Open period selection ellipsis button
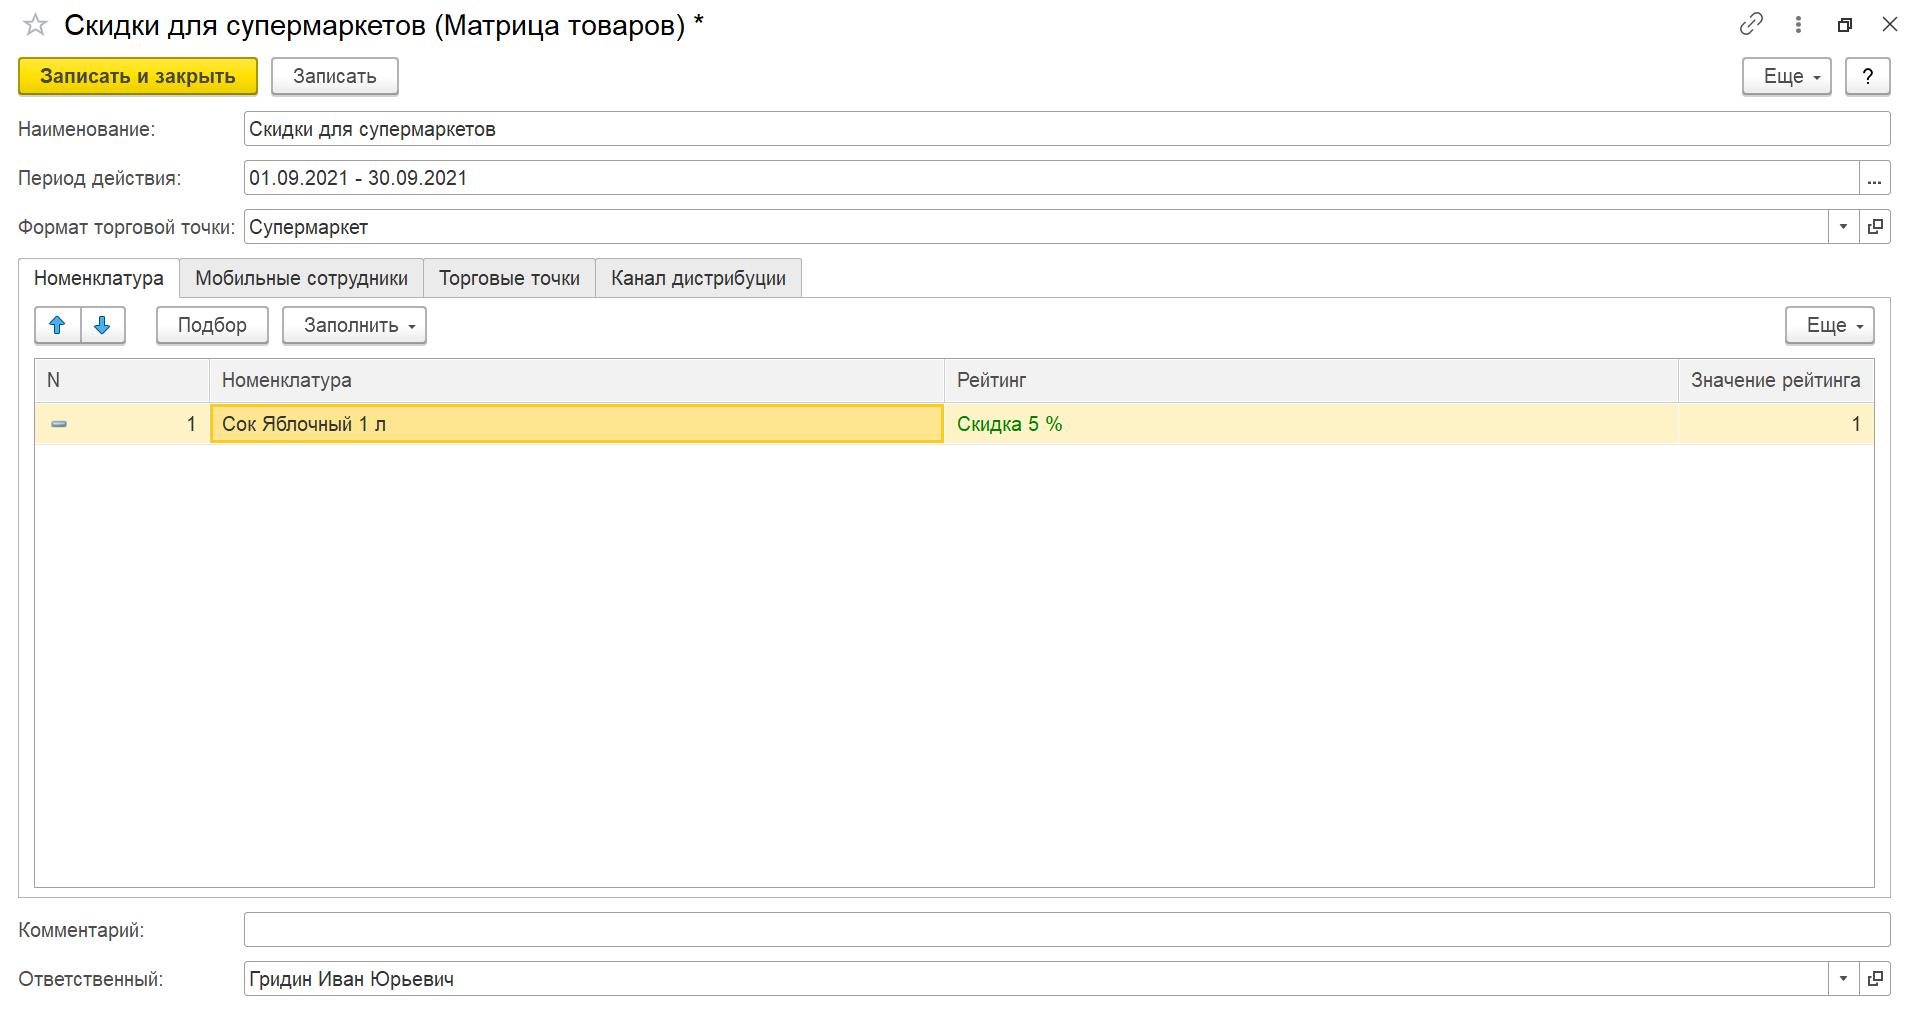Image resolution: width=1920 pixels, height=1010 pixels. click(x=1875, y=178)
